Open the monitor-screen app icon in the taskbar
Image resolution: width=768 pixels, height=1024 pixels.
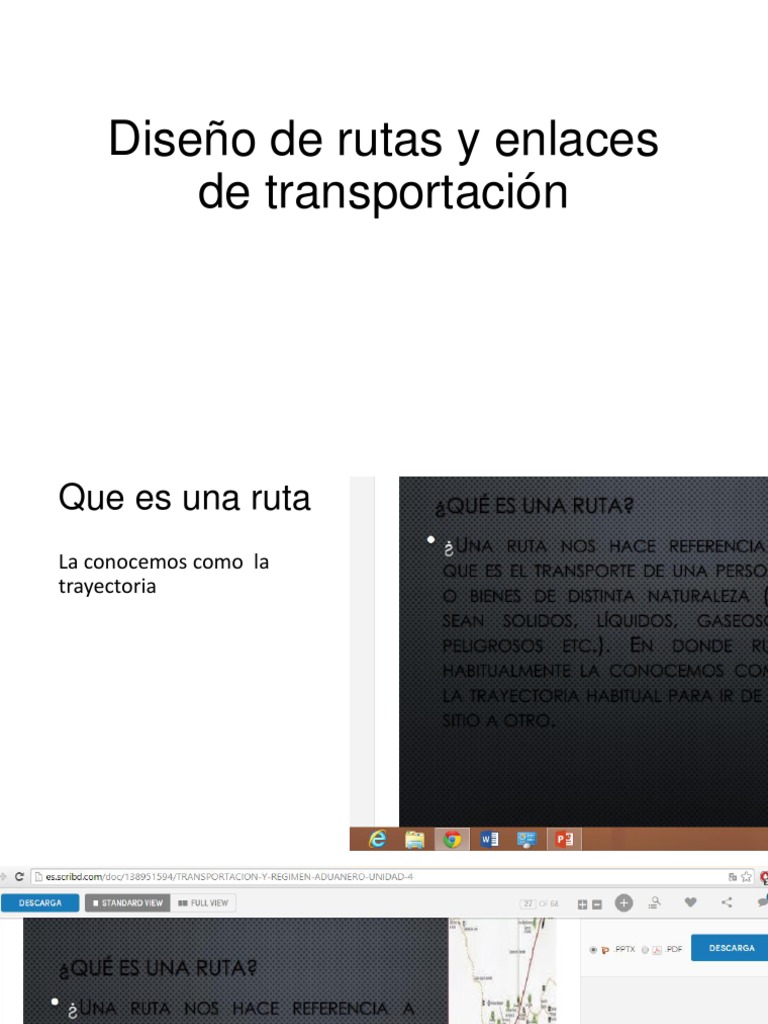tap(526, 839)
